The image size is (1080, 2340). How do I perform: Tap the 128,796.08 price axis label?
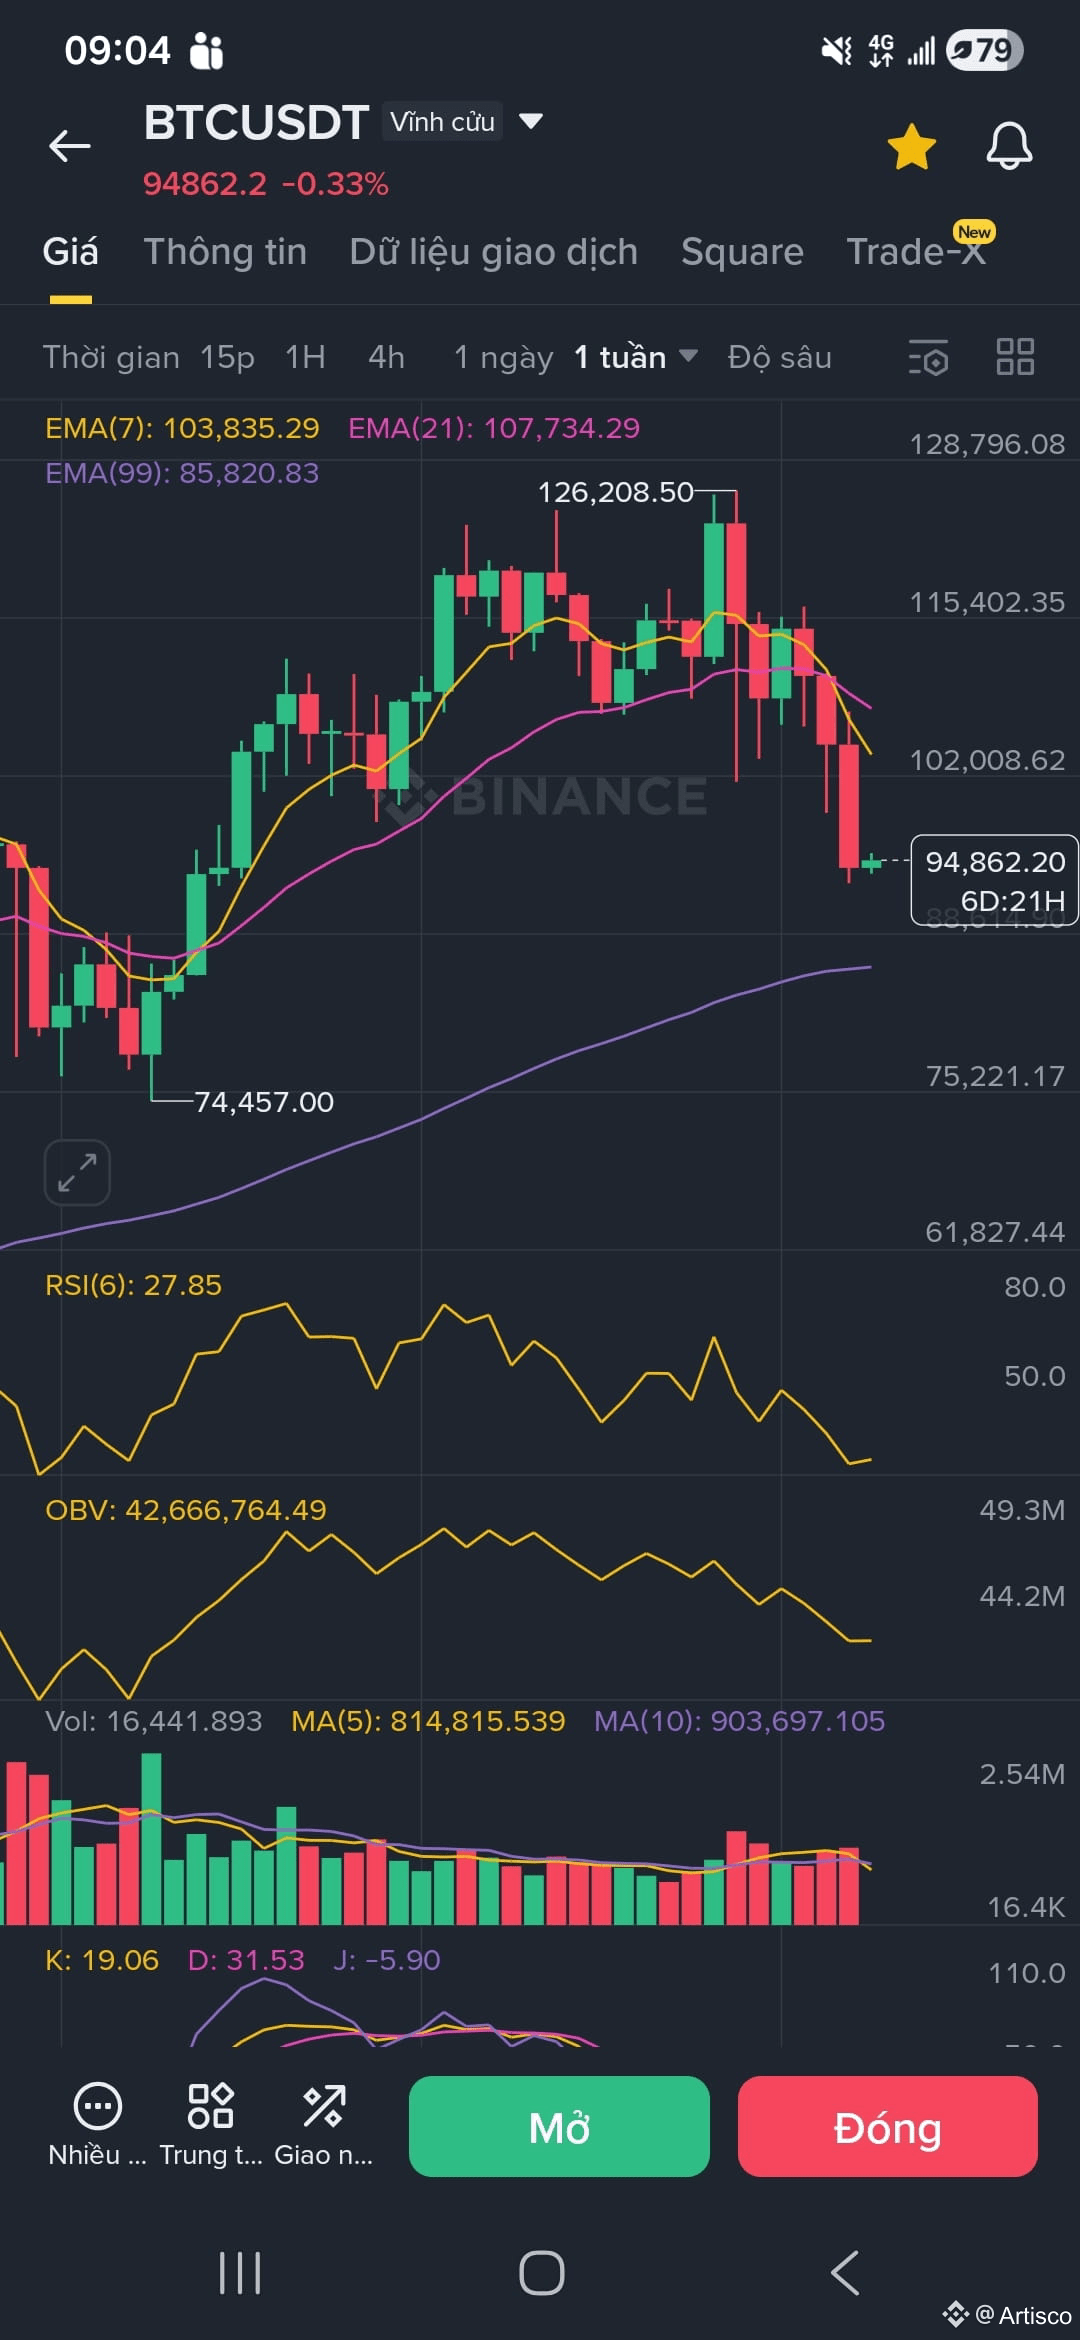click(987, 444)
